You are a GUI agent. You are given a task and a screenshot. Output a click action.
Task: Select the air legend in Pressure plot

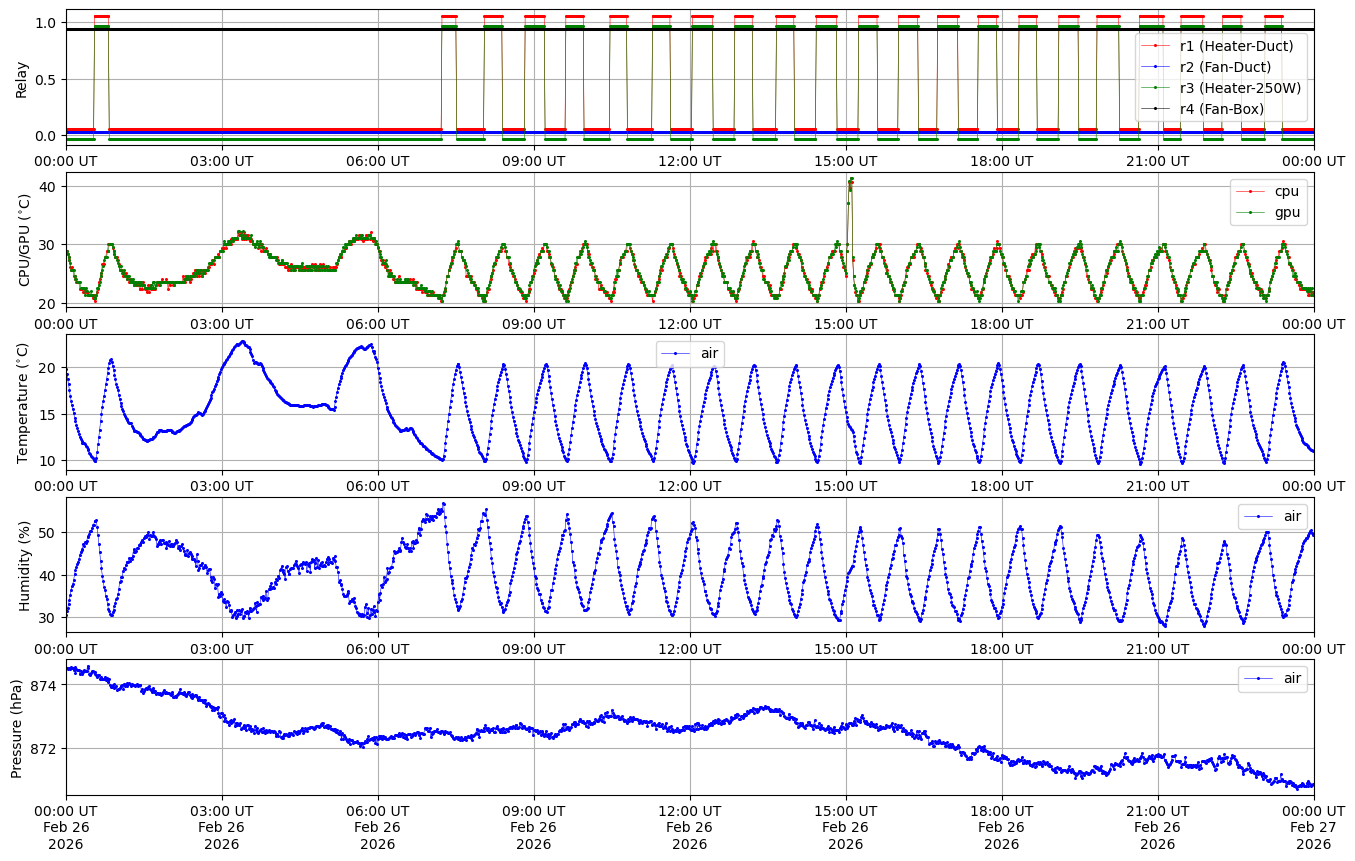1292,679
